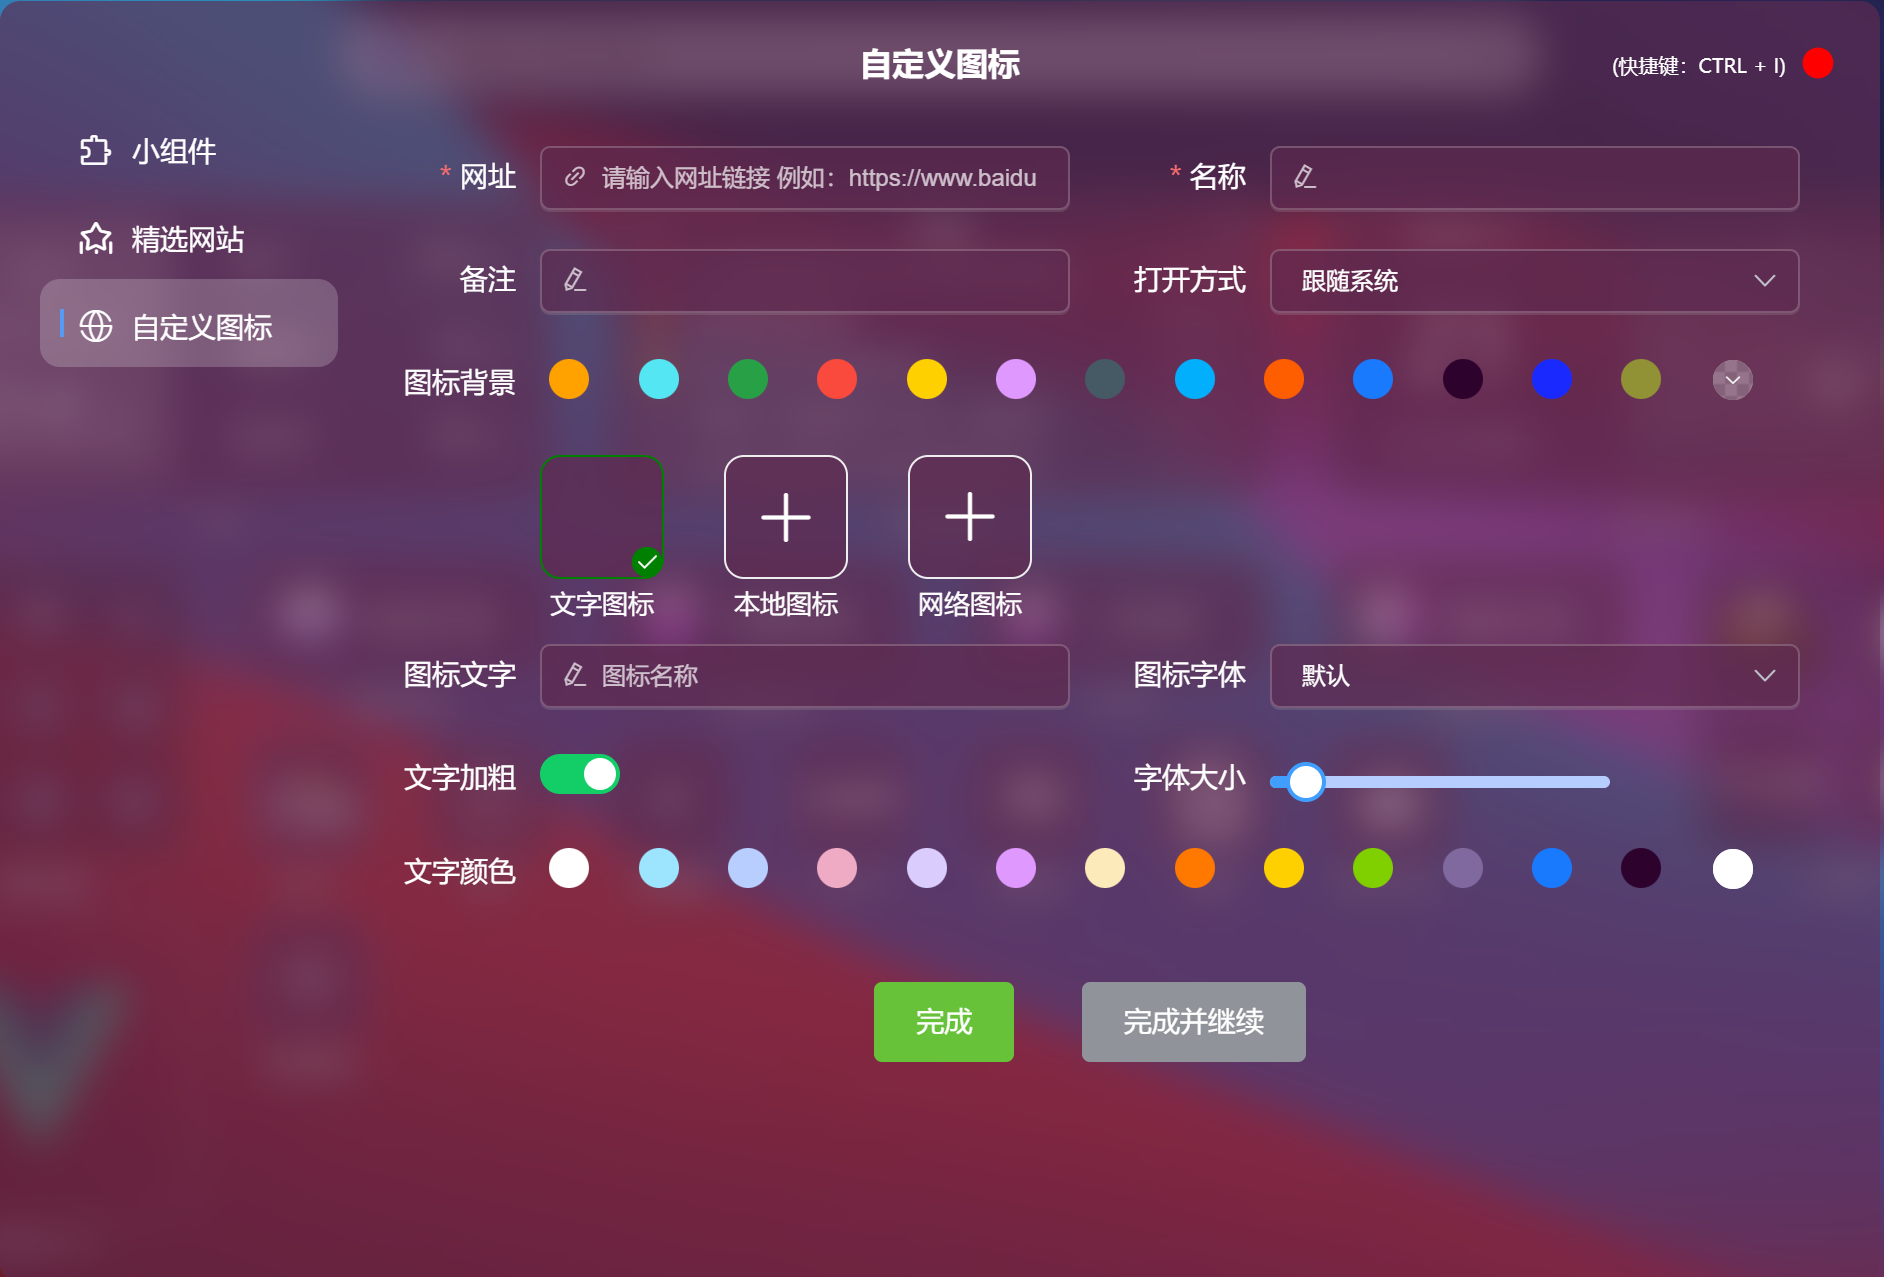Screen dimensions: 1884x1277
Task: Click the pencil icon in 名称 field
Action: point(1305,177)
